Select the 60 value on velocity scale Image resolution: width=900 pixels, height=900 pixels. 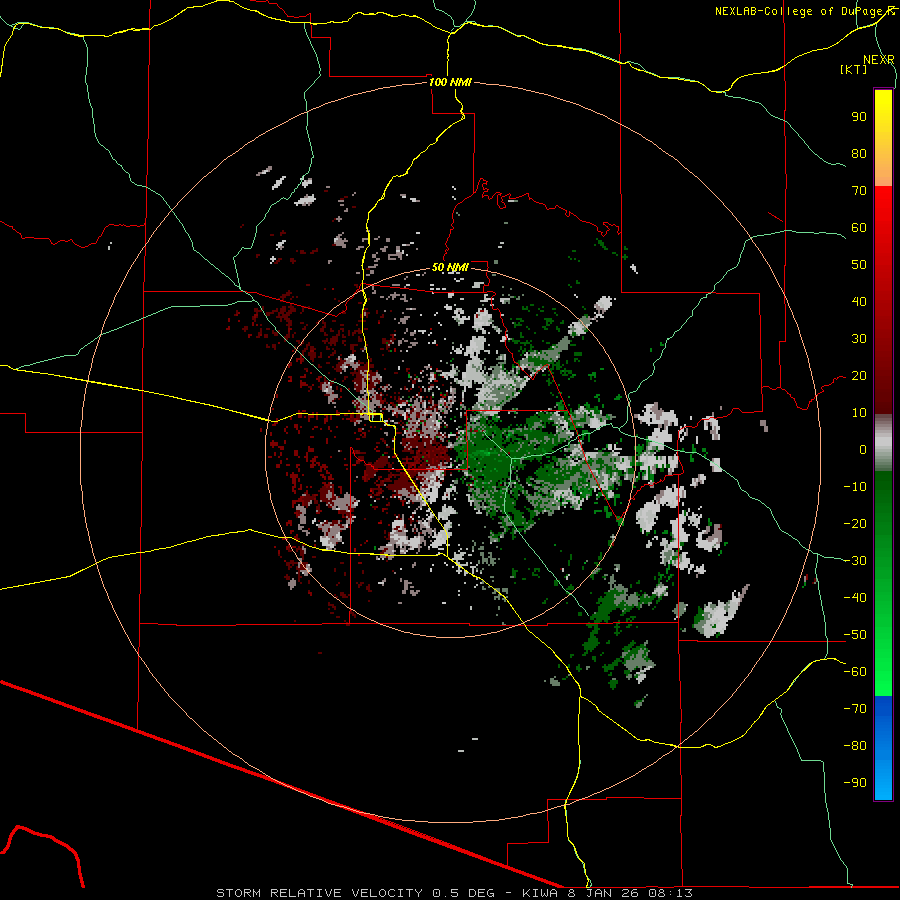[859, 228]
